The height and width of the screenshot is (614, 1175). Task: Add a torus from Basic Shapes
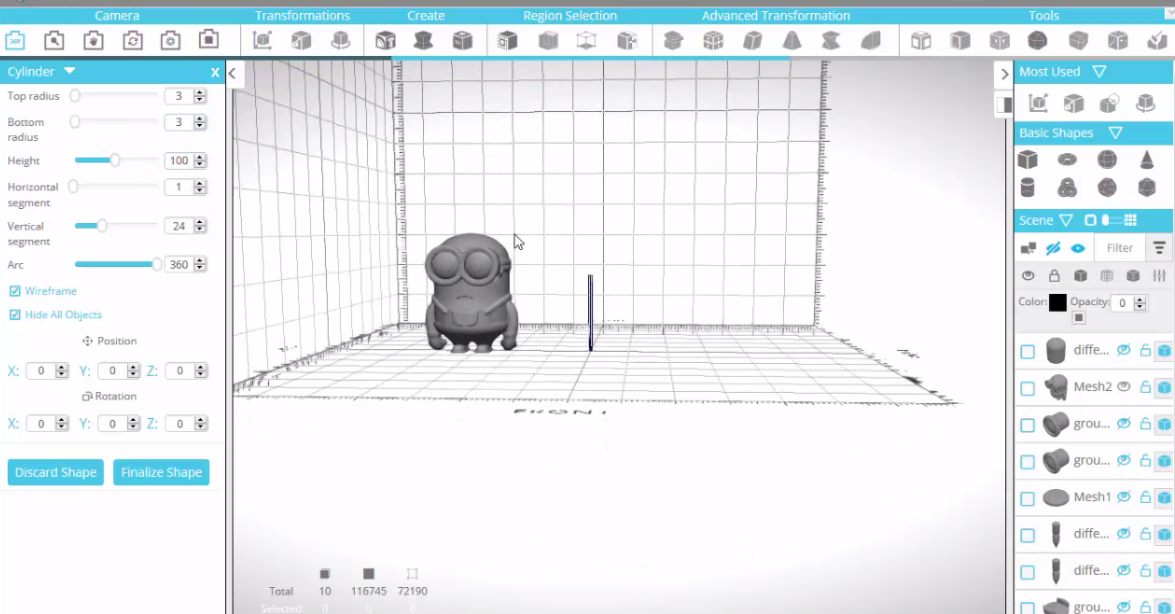click(x=1067, y=159)
